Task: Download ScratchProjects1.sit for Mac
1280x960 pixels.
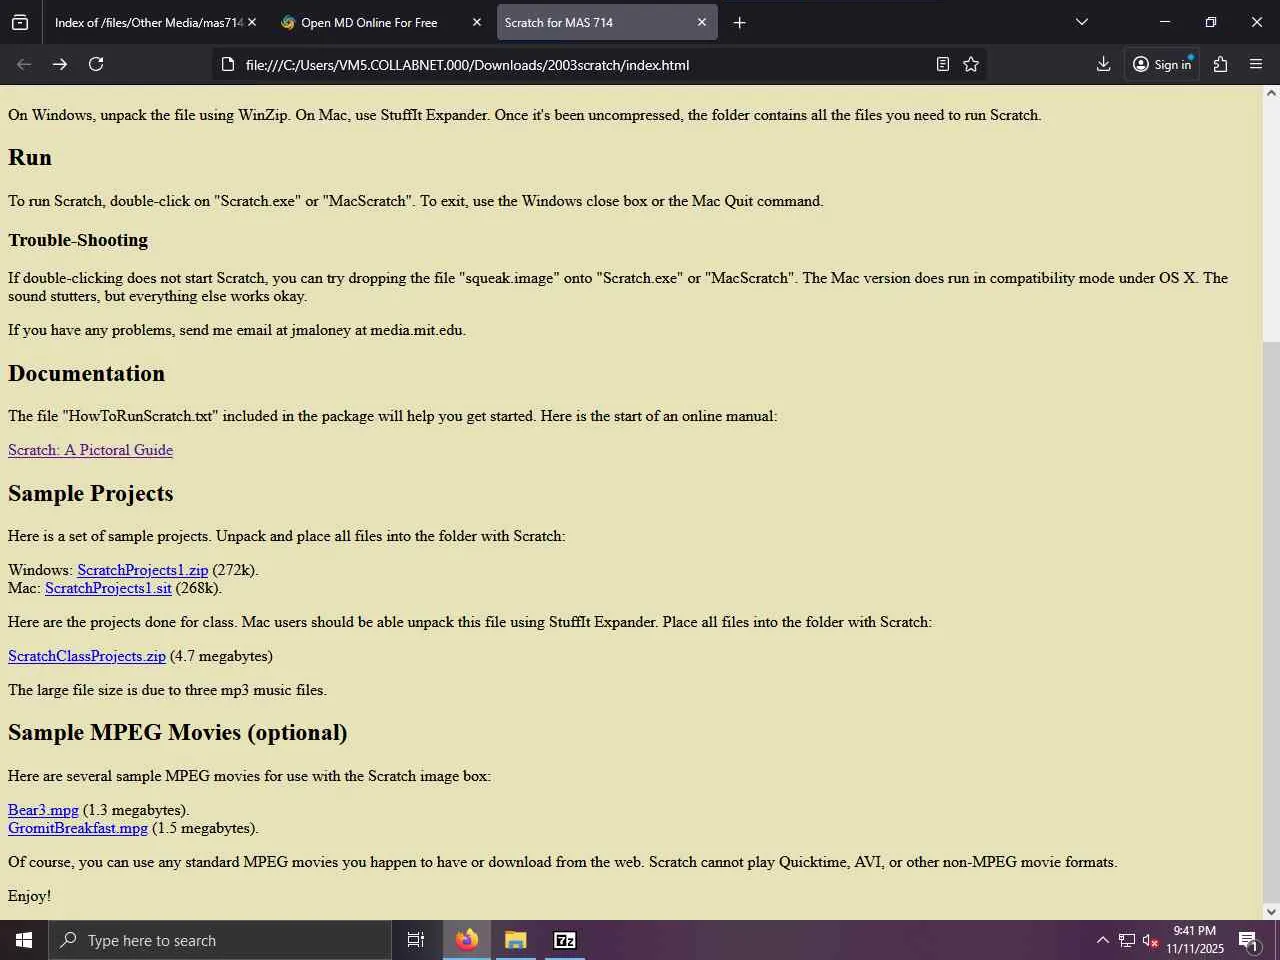Action: pyautogui.click(x=108, y=588)
